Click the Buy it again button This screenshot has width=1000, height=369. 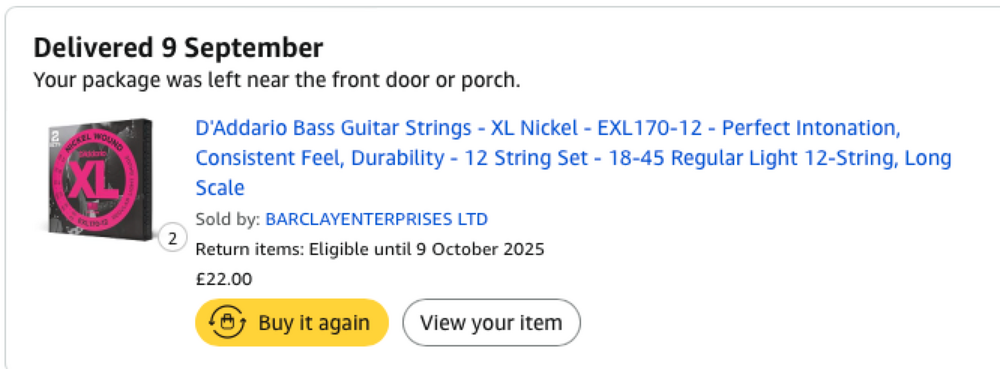click(x=292, y=322)
